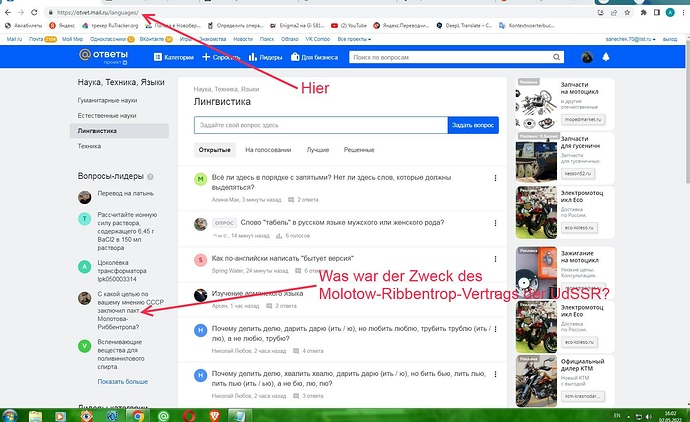This screenshot has height=422, width=690.
Task: Click the green M avatar of Алина Мак
Action: click(x=201, y=179)
